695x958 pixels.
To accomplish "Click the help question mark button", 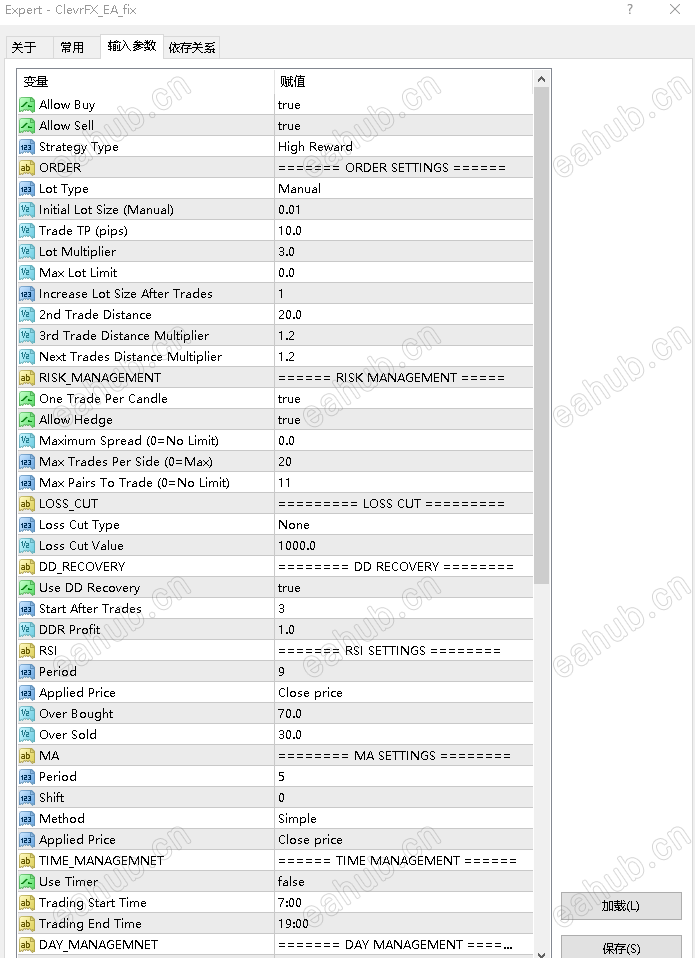I will coord(630,9).
